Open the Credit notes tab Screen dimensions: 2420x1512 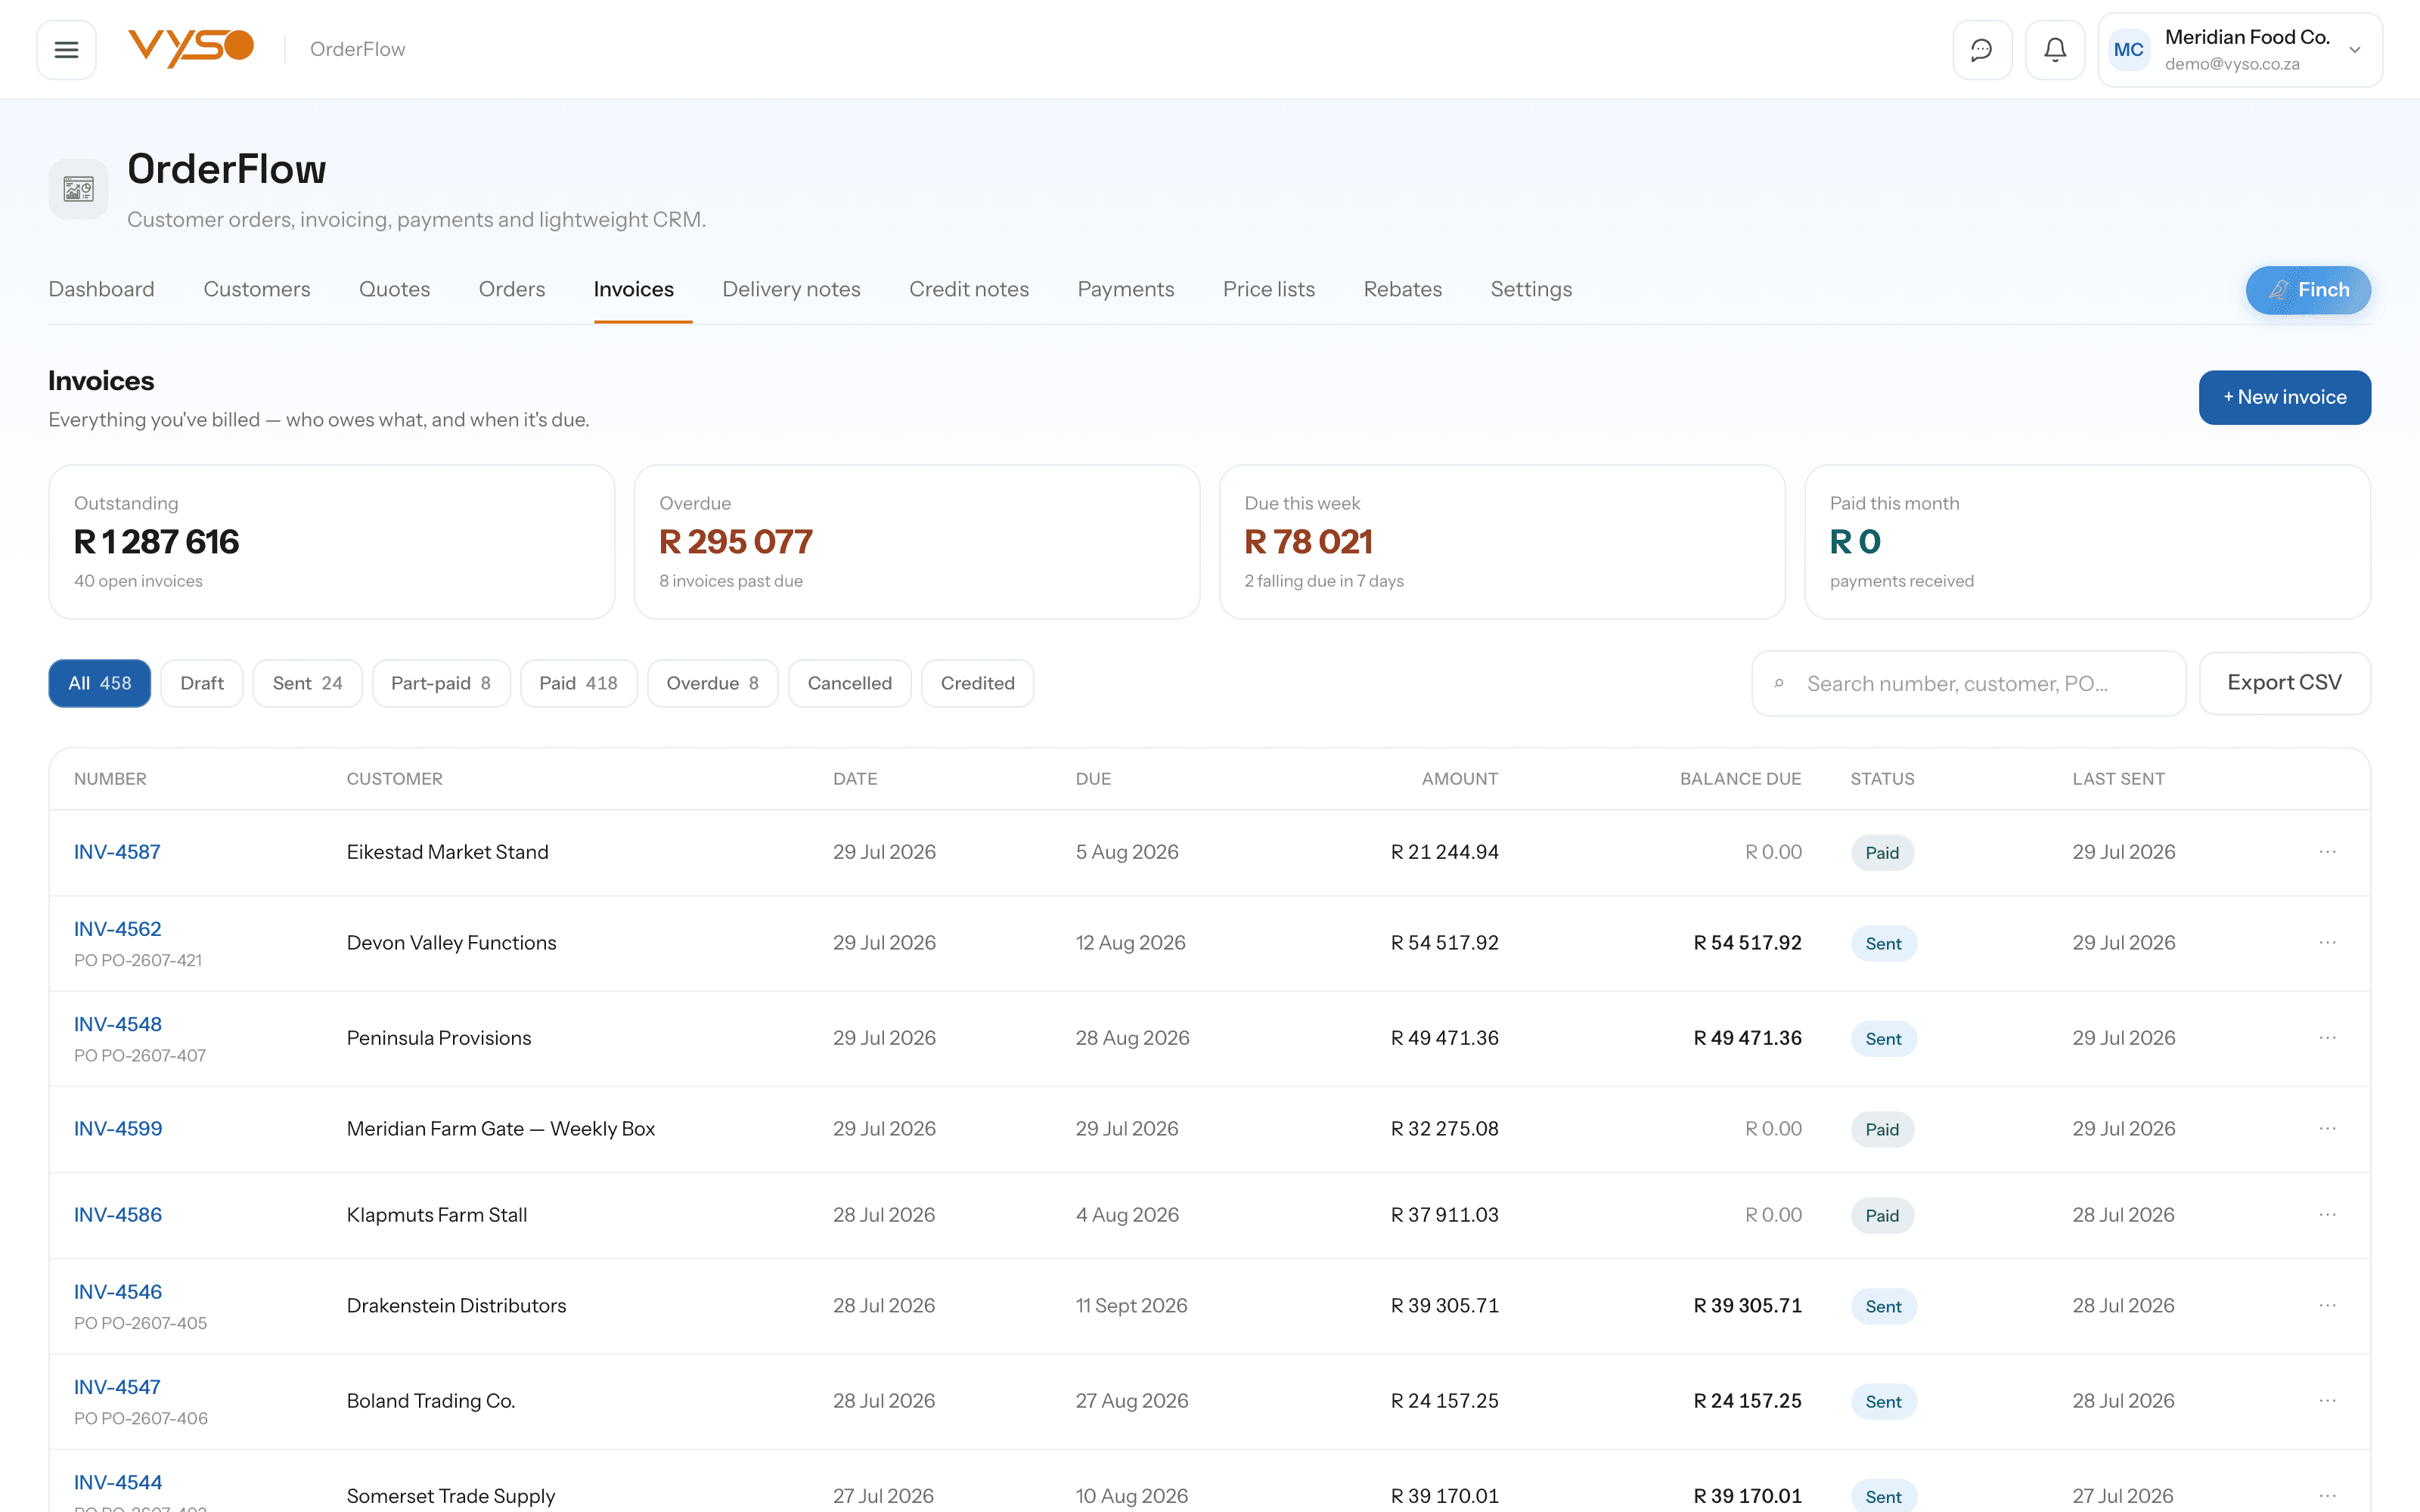[968, 289]
